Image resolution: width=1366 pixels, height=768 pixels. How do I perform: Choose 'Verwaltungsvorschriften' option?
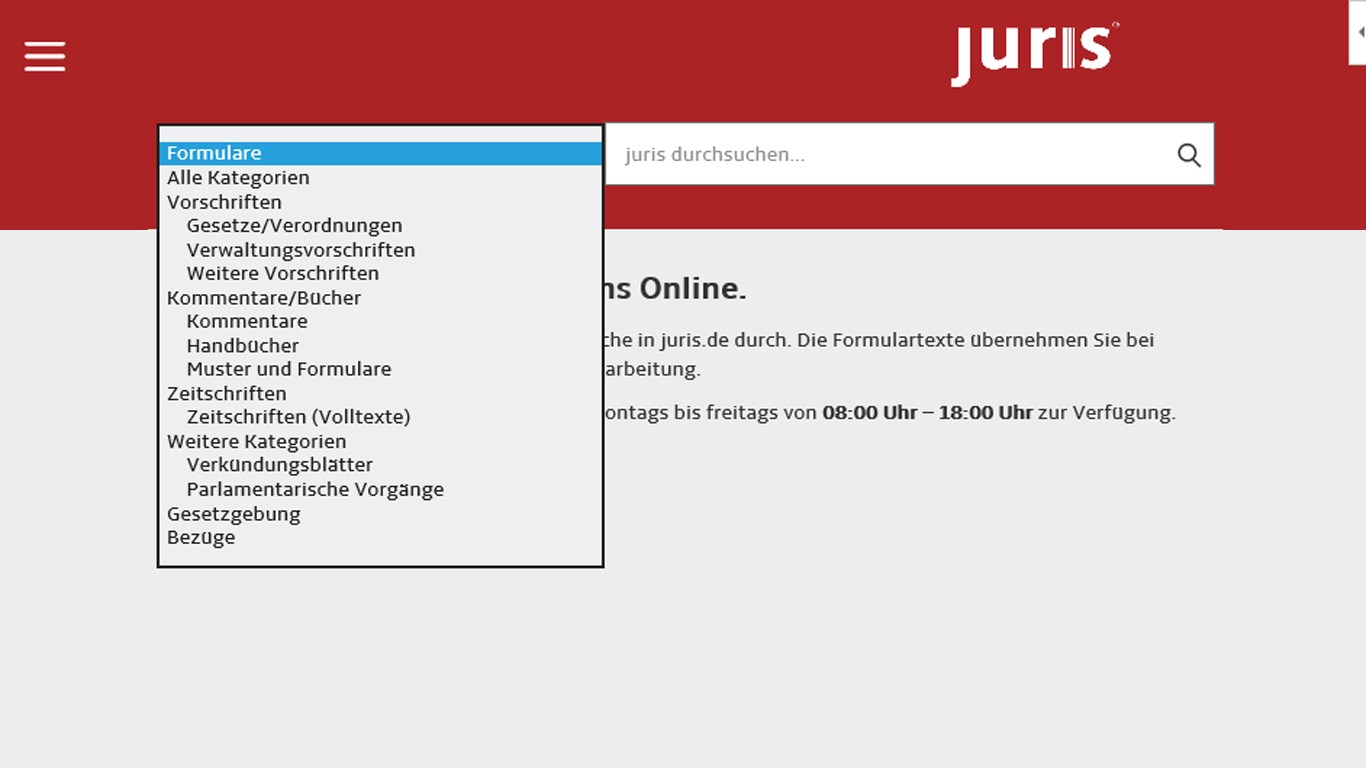coord(381,249)
